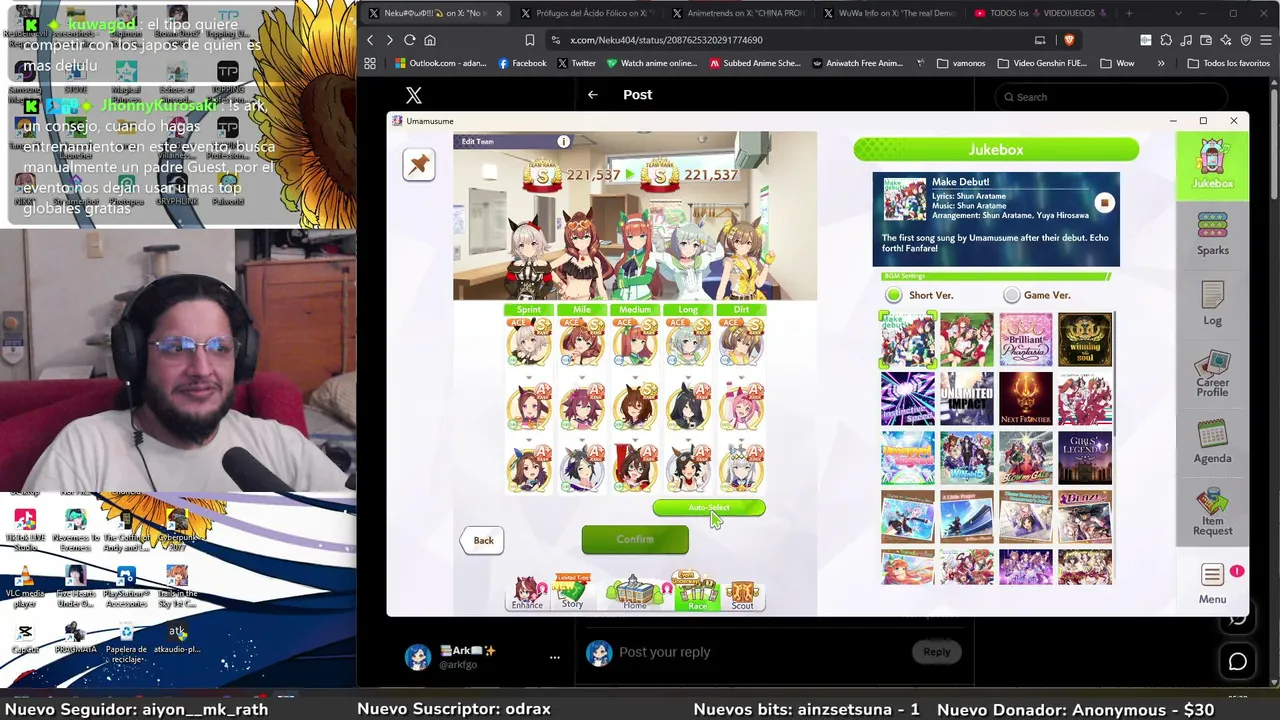This screenshot has height=720, width=1280.
Task: Select the Long ACE team member
Action: pos(687,341)
